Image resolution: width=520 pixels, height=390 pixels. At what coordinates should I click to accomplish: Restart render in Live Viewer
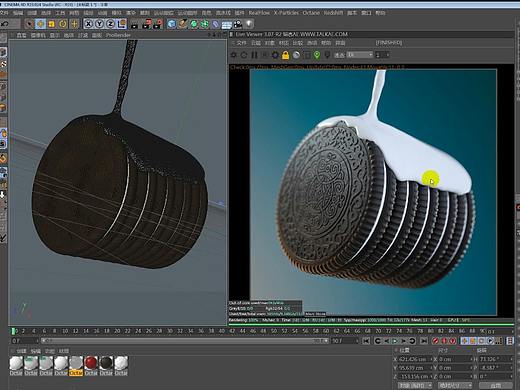pyautogui.click(x=244, y=55)
